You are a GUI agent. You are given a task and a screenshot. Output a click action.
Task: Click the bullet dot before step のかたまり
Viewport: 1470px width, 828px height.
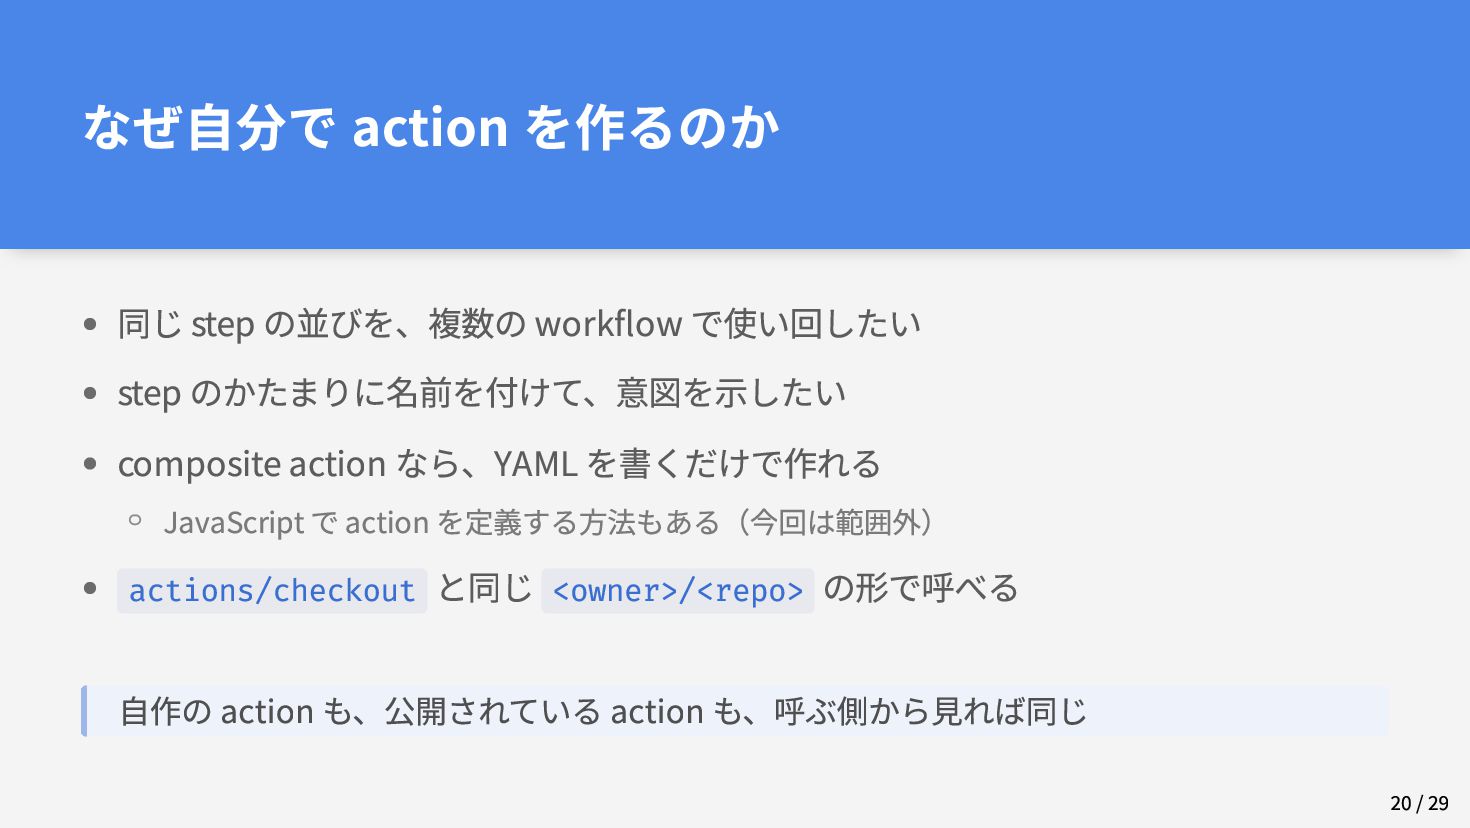coord(91,393)
